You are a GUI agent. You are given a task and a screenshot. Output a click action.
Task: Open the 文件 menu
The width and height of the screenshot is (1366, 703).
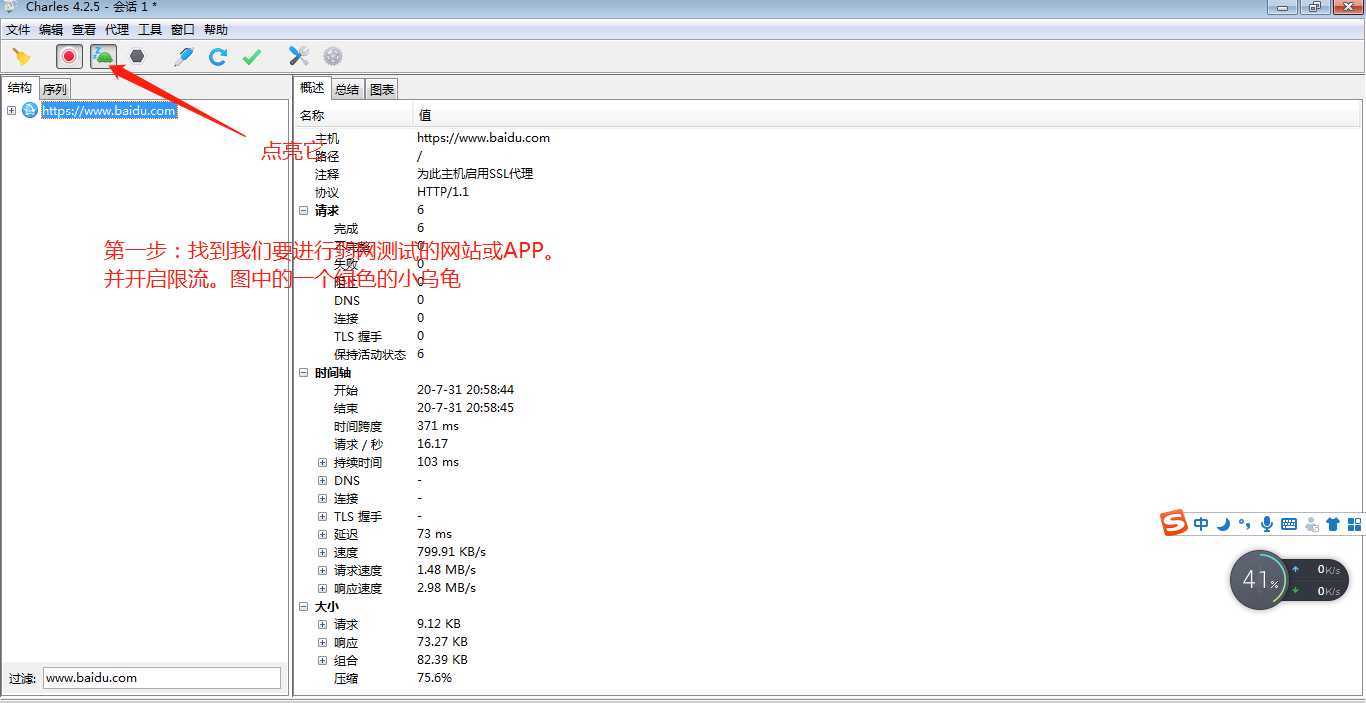[18, 30]
